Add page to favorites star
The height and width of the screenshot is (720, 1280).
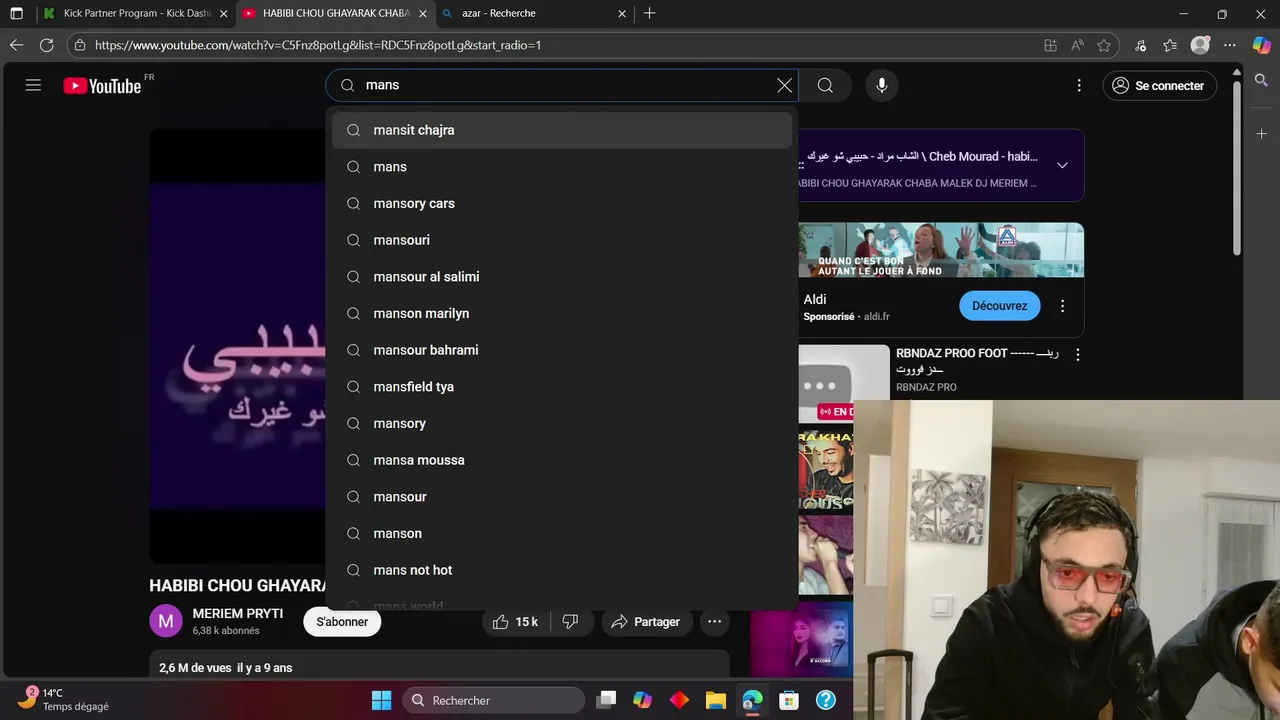coord(1104,45)
